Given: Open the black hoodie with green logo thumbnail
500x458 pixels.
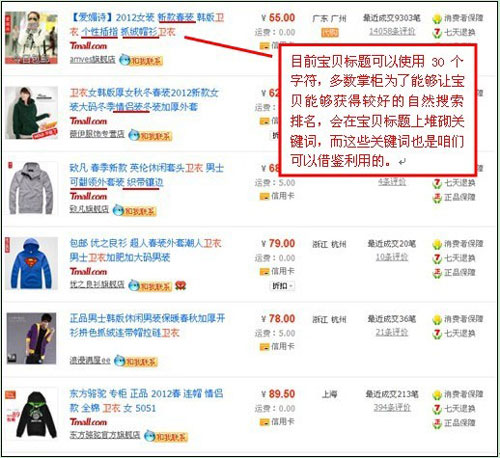Looking at the screenshot, I should coord(32,413).
